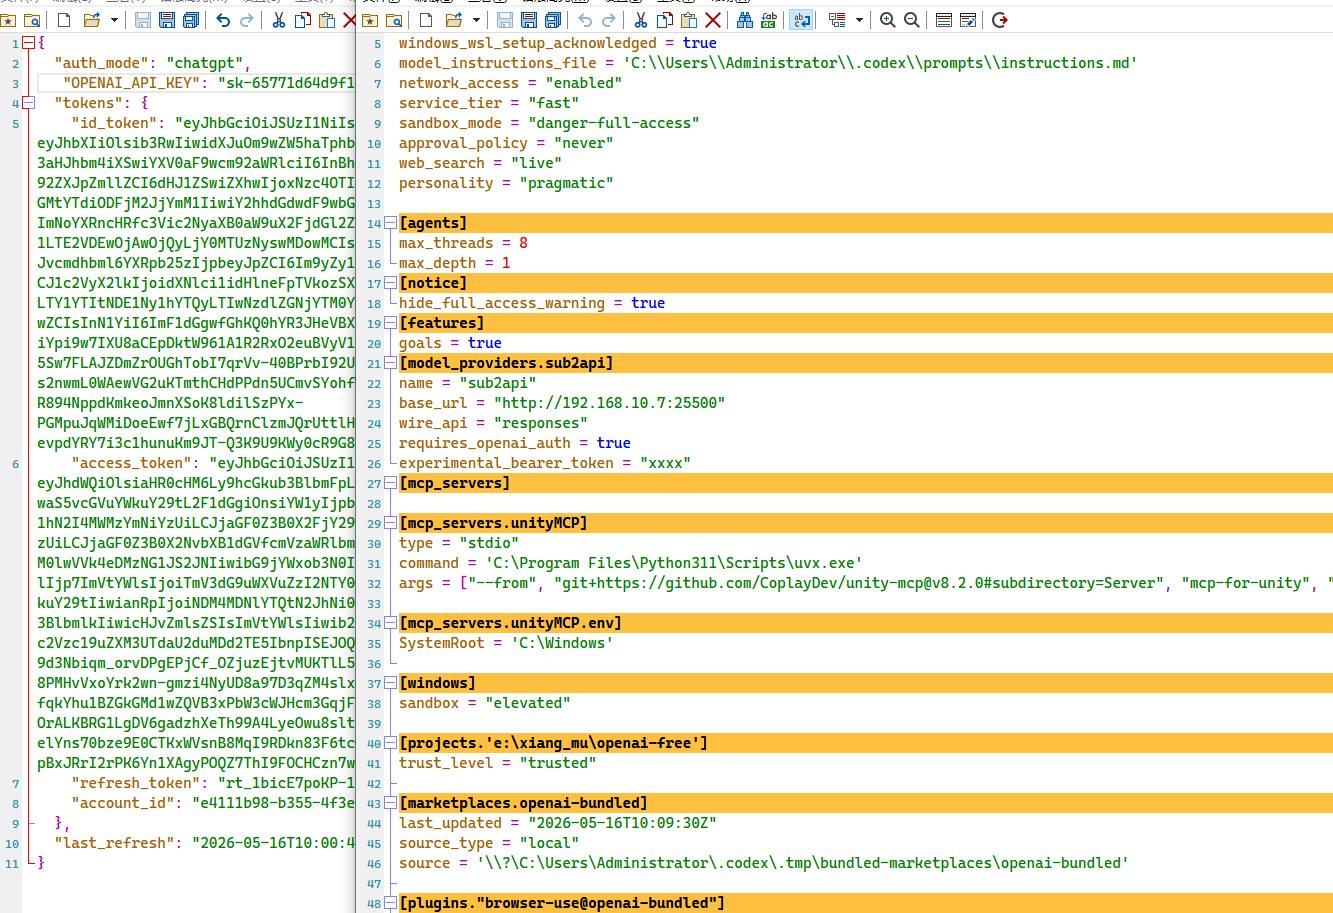Toggle word wrap in right editor toolbar
Viewport: 1333px width, 913px height.
(x=801, y=20)
